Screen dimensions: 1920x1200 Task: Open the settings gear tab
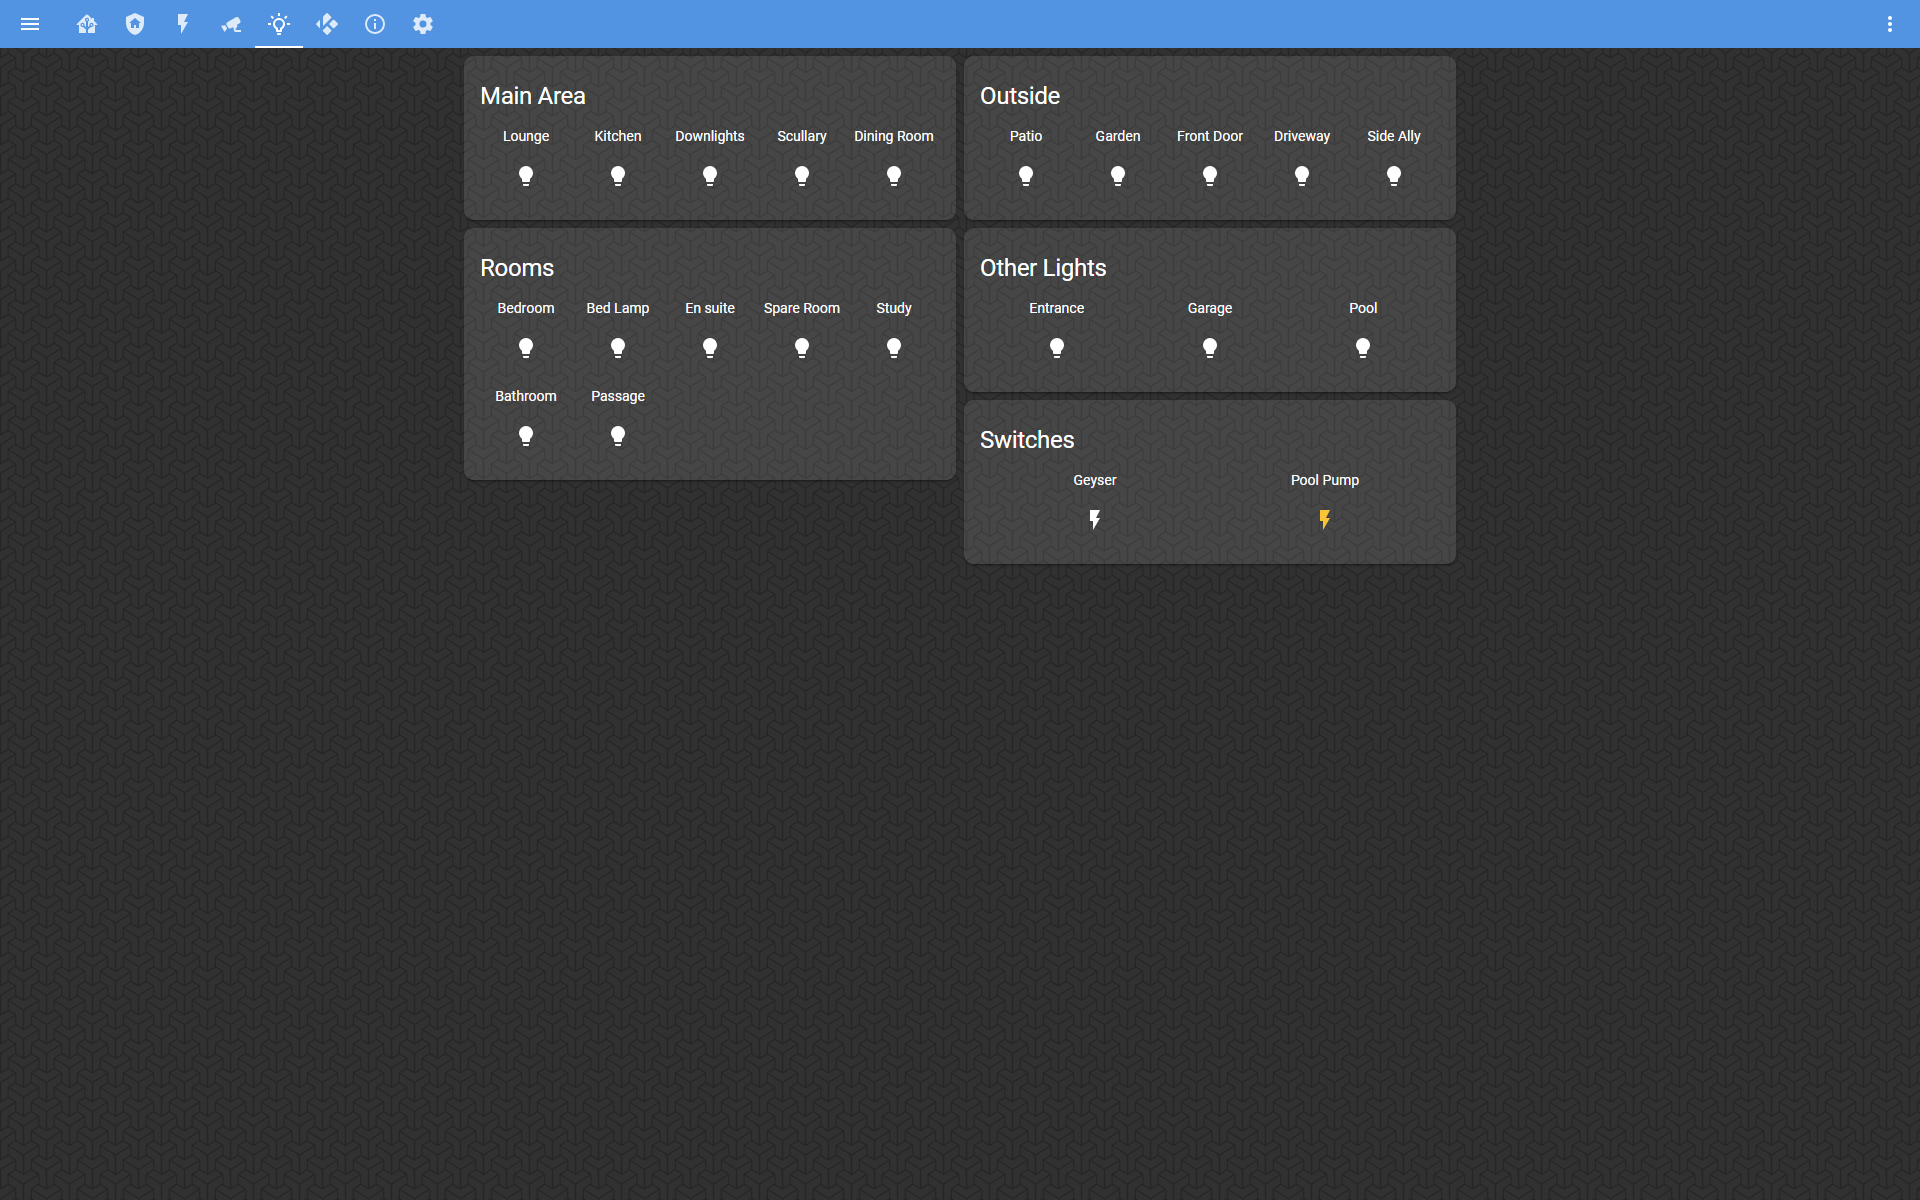coord(423,24)
